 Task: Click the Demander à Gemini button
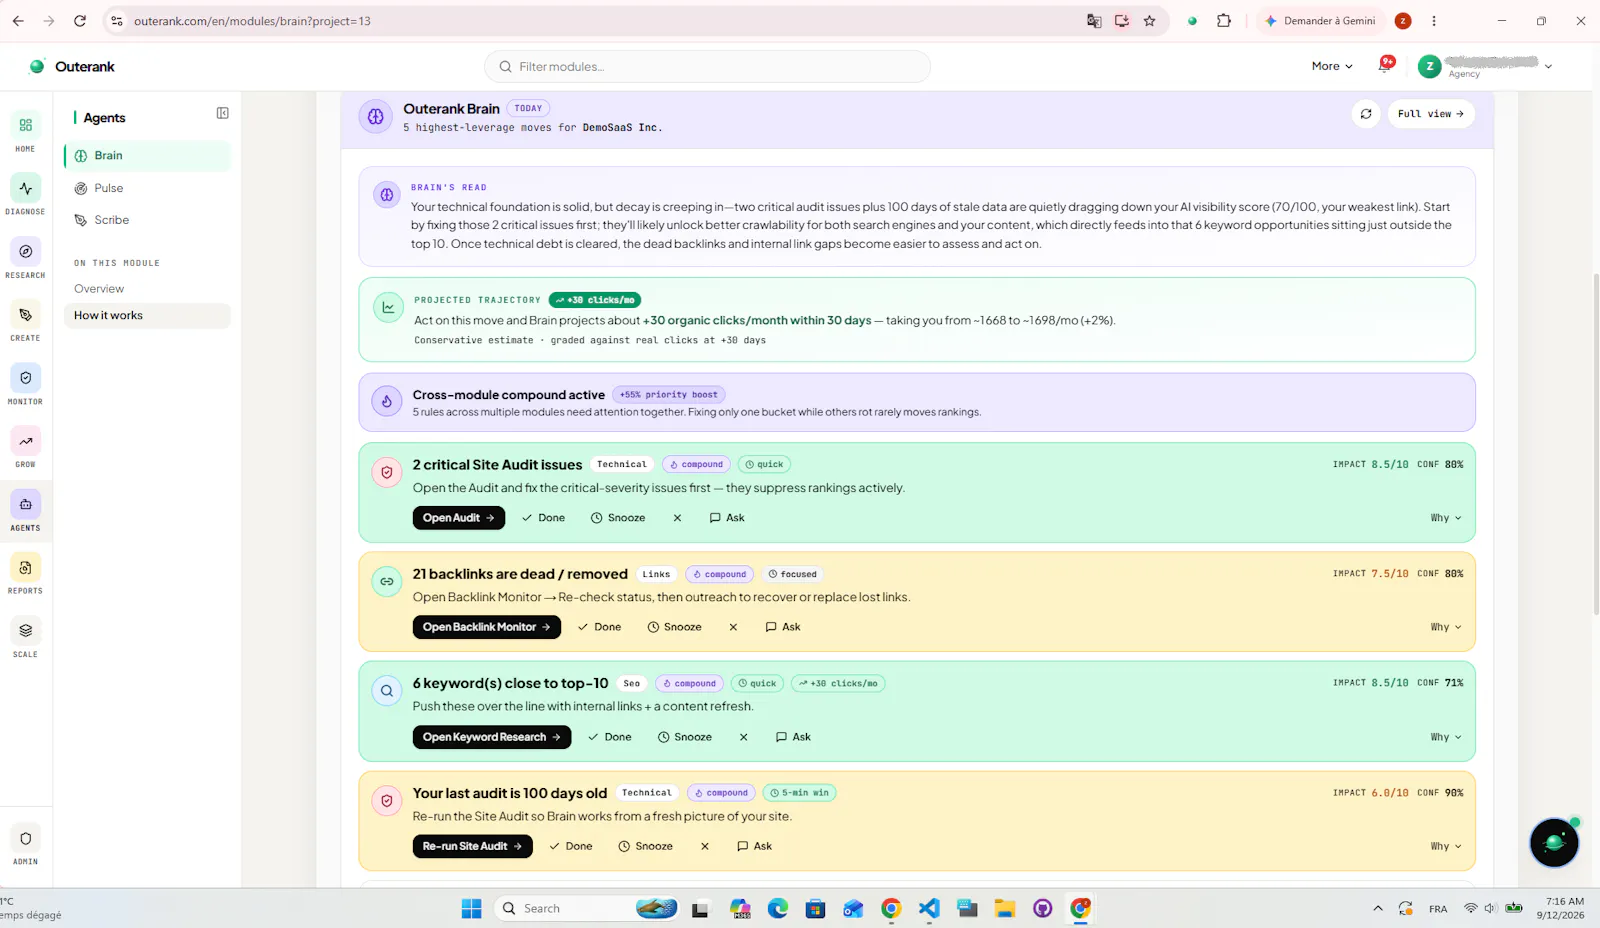pos(1319,21)
